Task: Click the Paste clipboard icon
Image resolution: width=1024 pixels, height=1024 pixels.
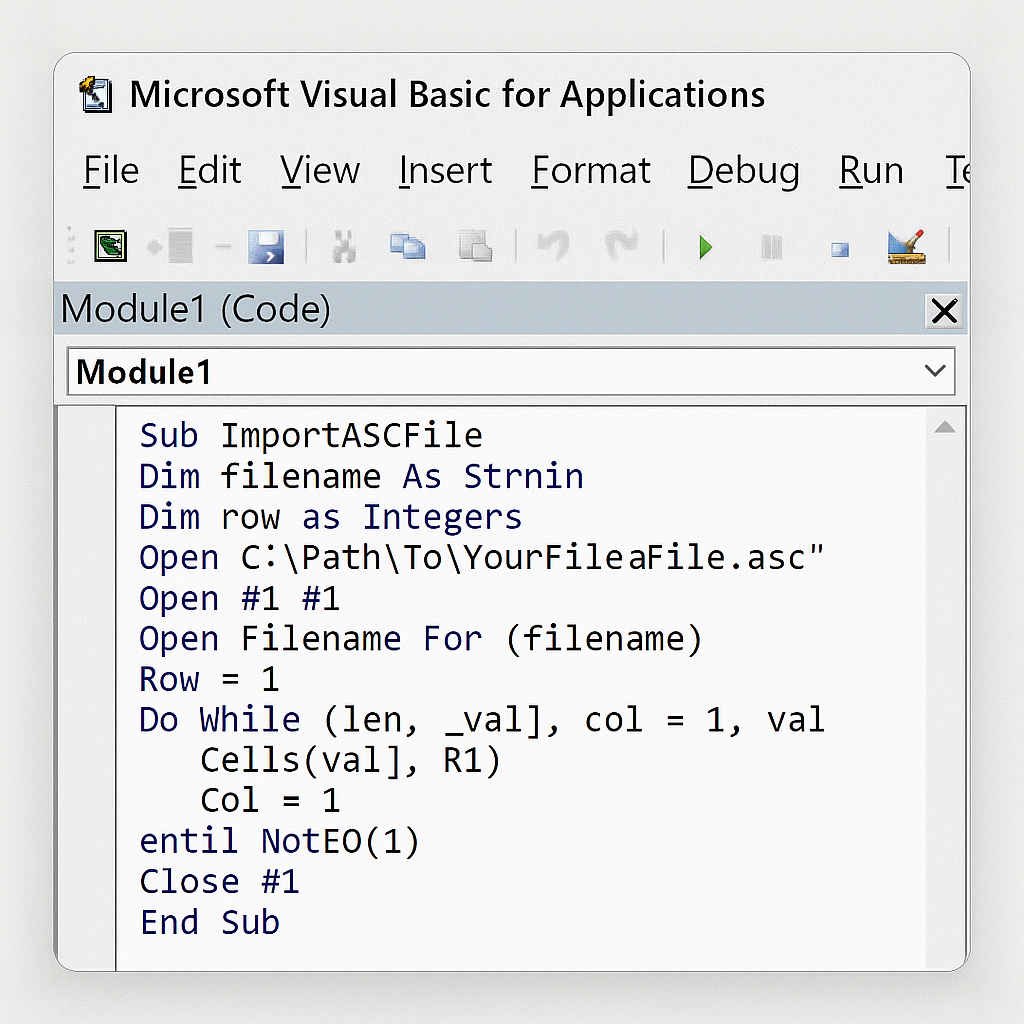Action: tap(475, 246)
